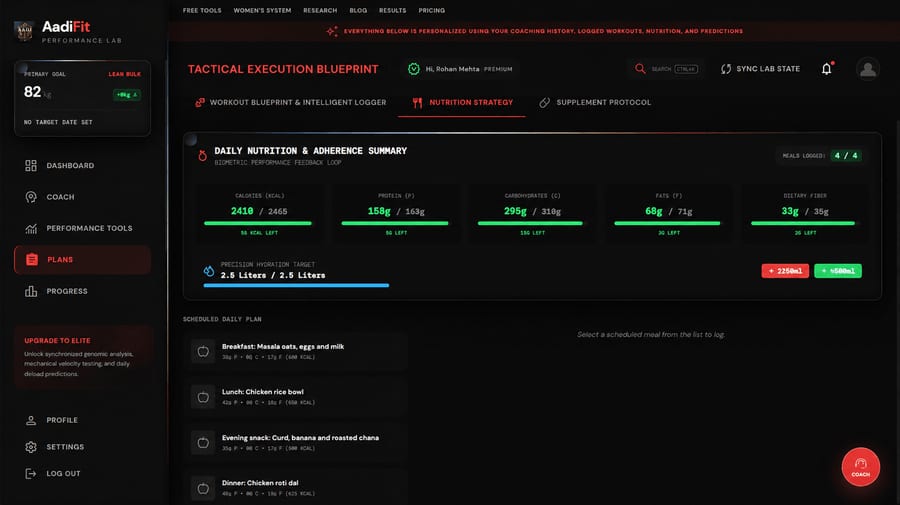This screenshot has height=505, width=900.
Task: Select Dinner: Chicken roti dal meal
Action: point(296,488)
